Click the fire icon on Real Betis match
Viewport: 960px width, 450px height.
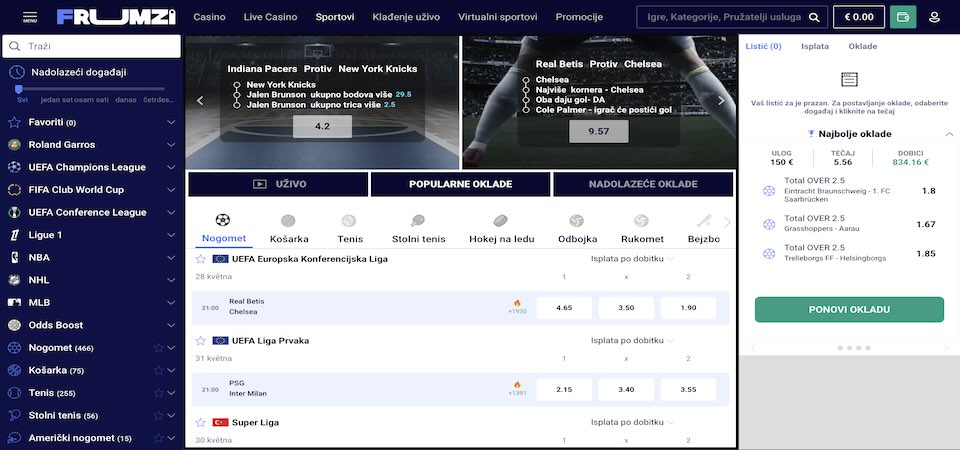coord(517,303)
